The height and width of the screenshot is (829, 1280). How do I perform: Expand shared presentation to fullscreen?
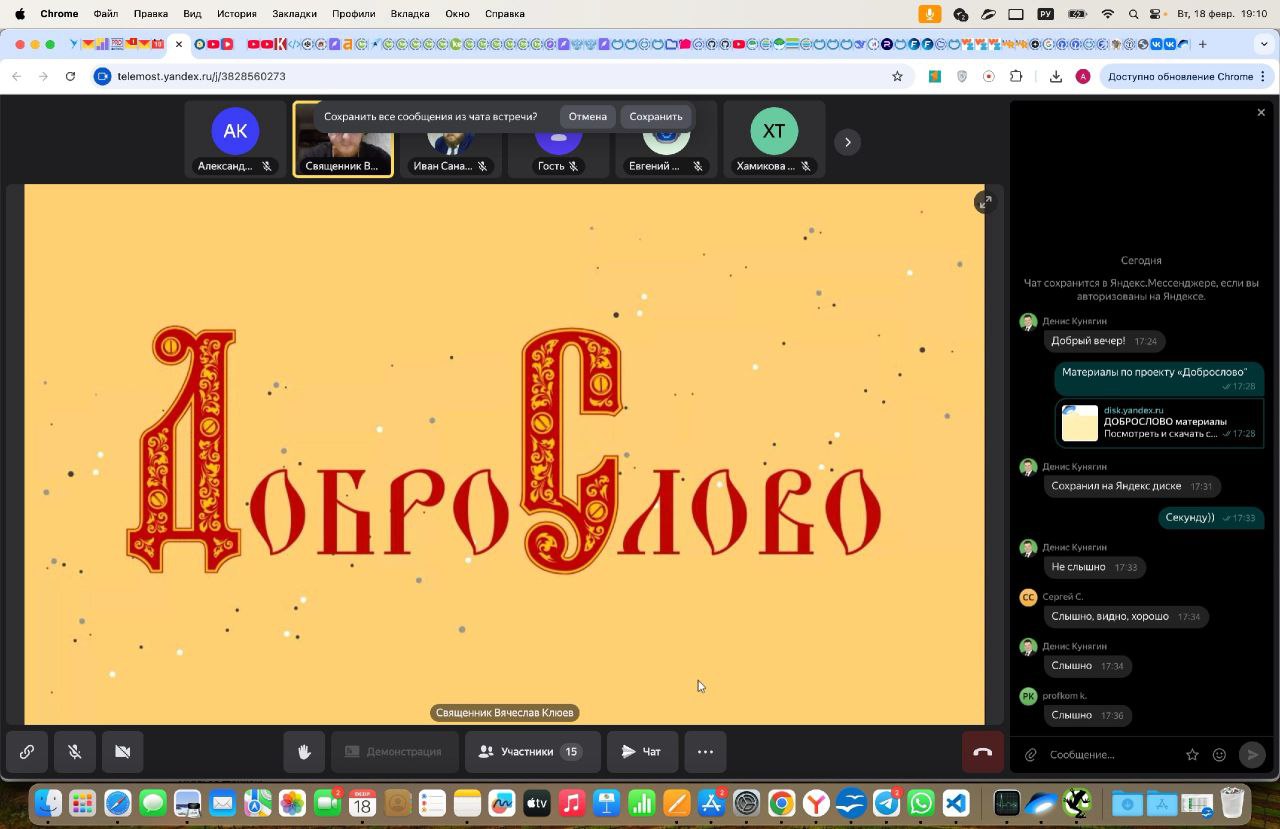[x=984, y=202]
